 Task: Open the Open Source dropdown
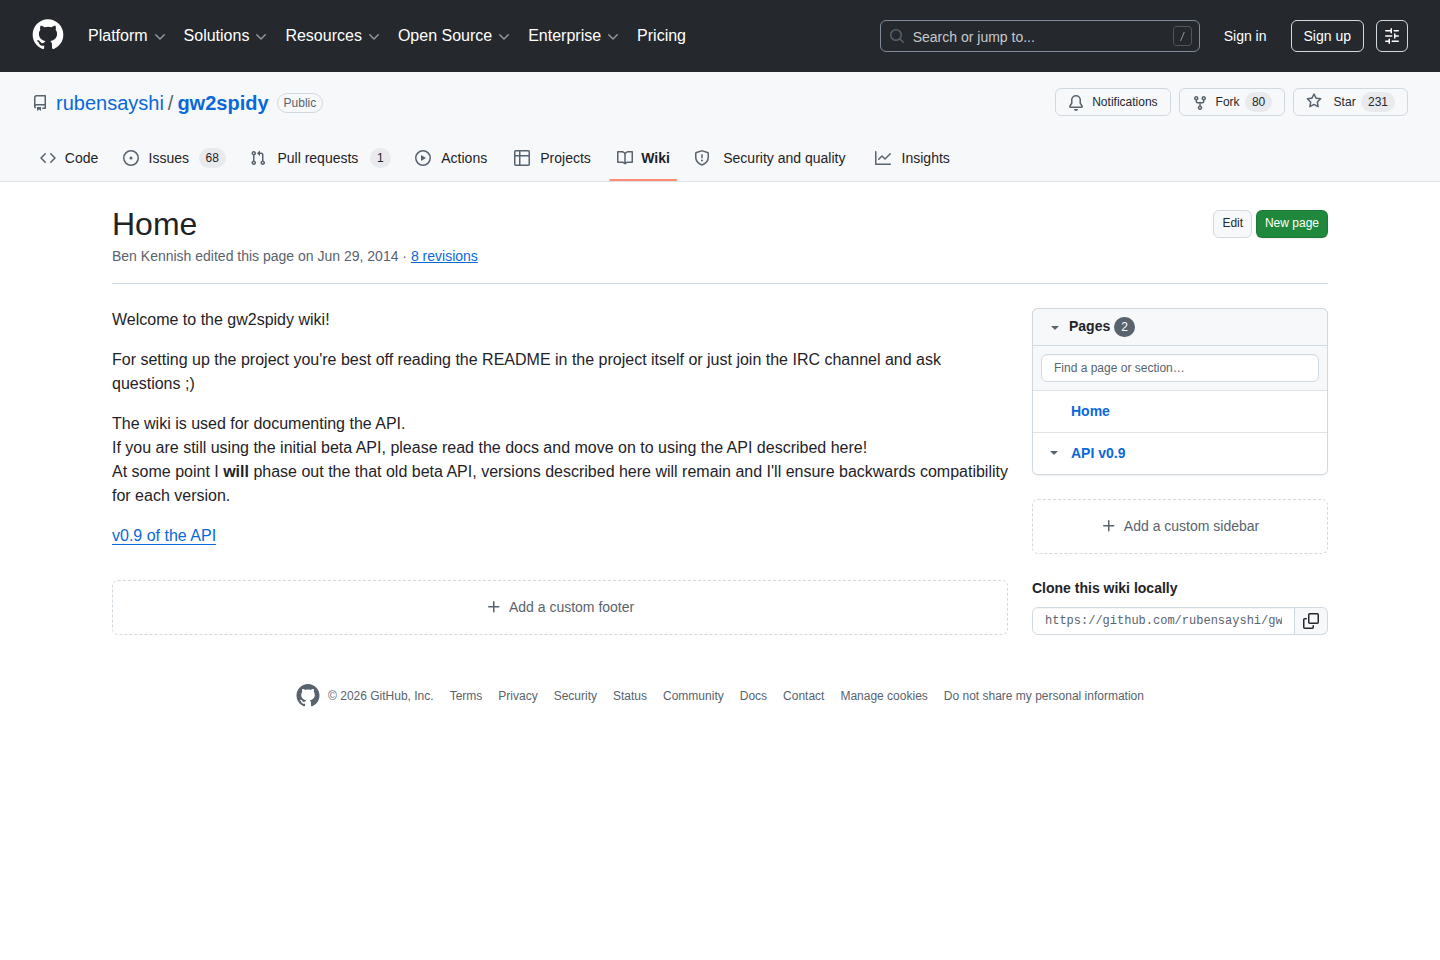point(453,36)
